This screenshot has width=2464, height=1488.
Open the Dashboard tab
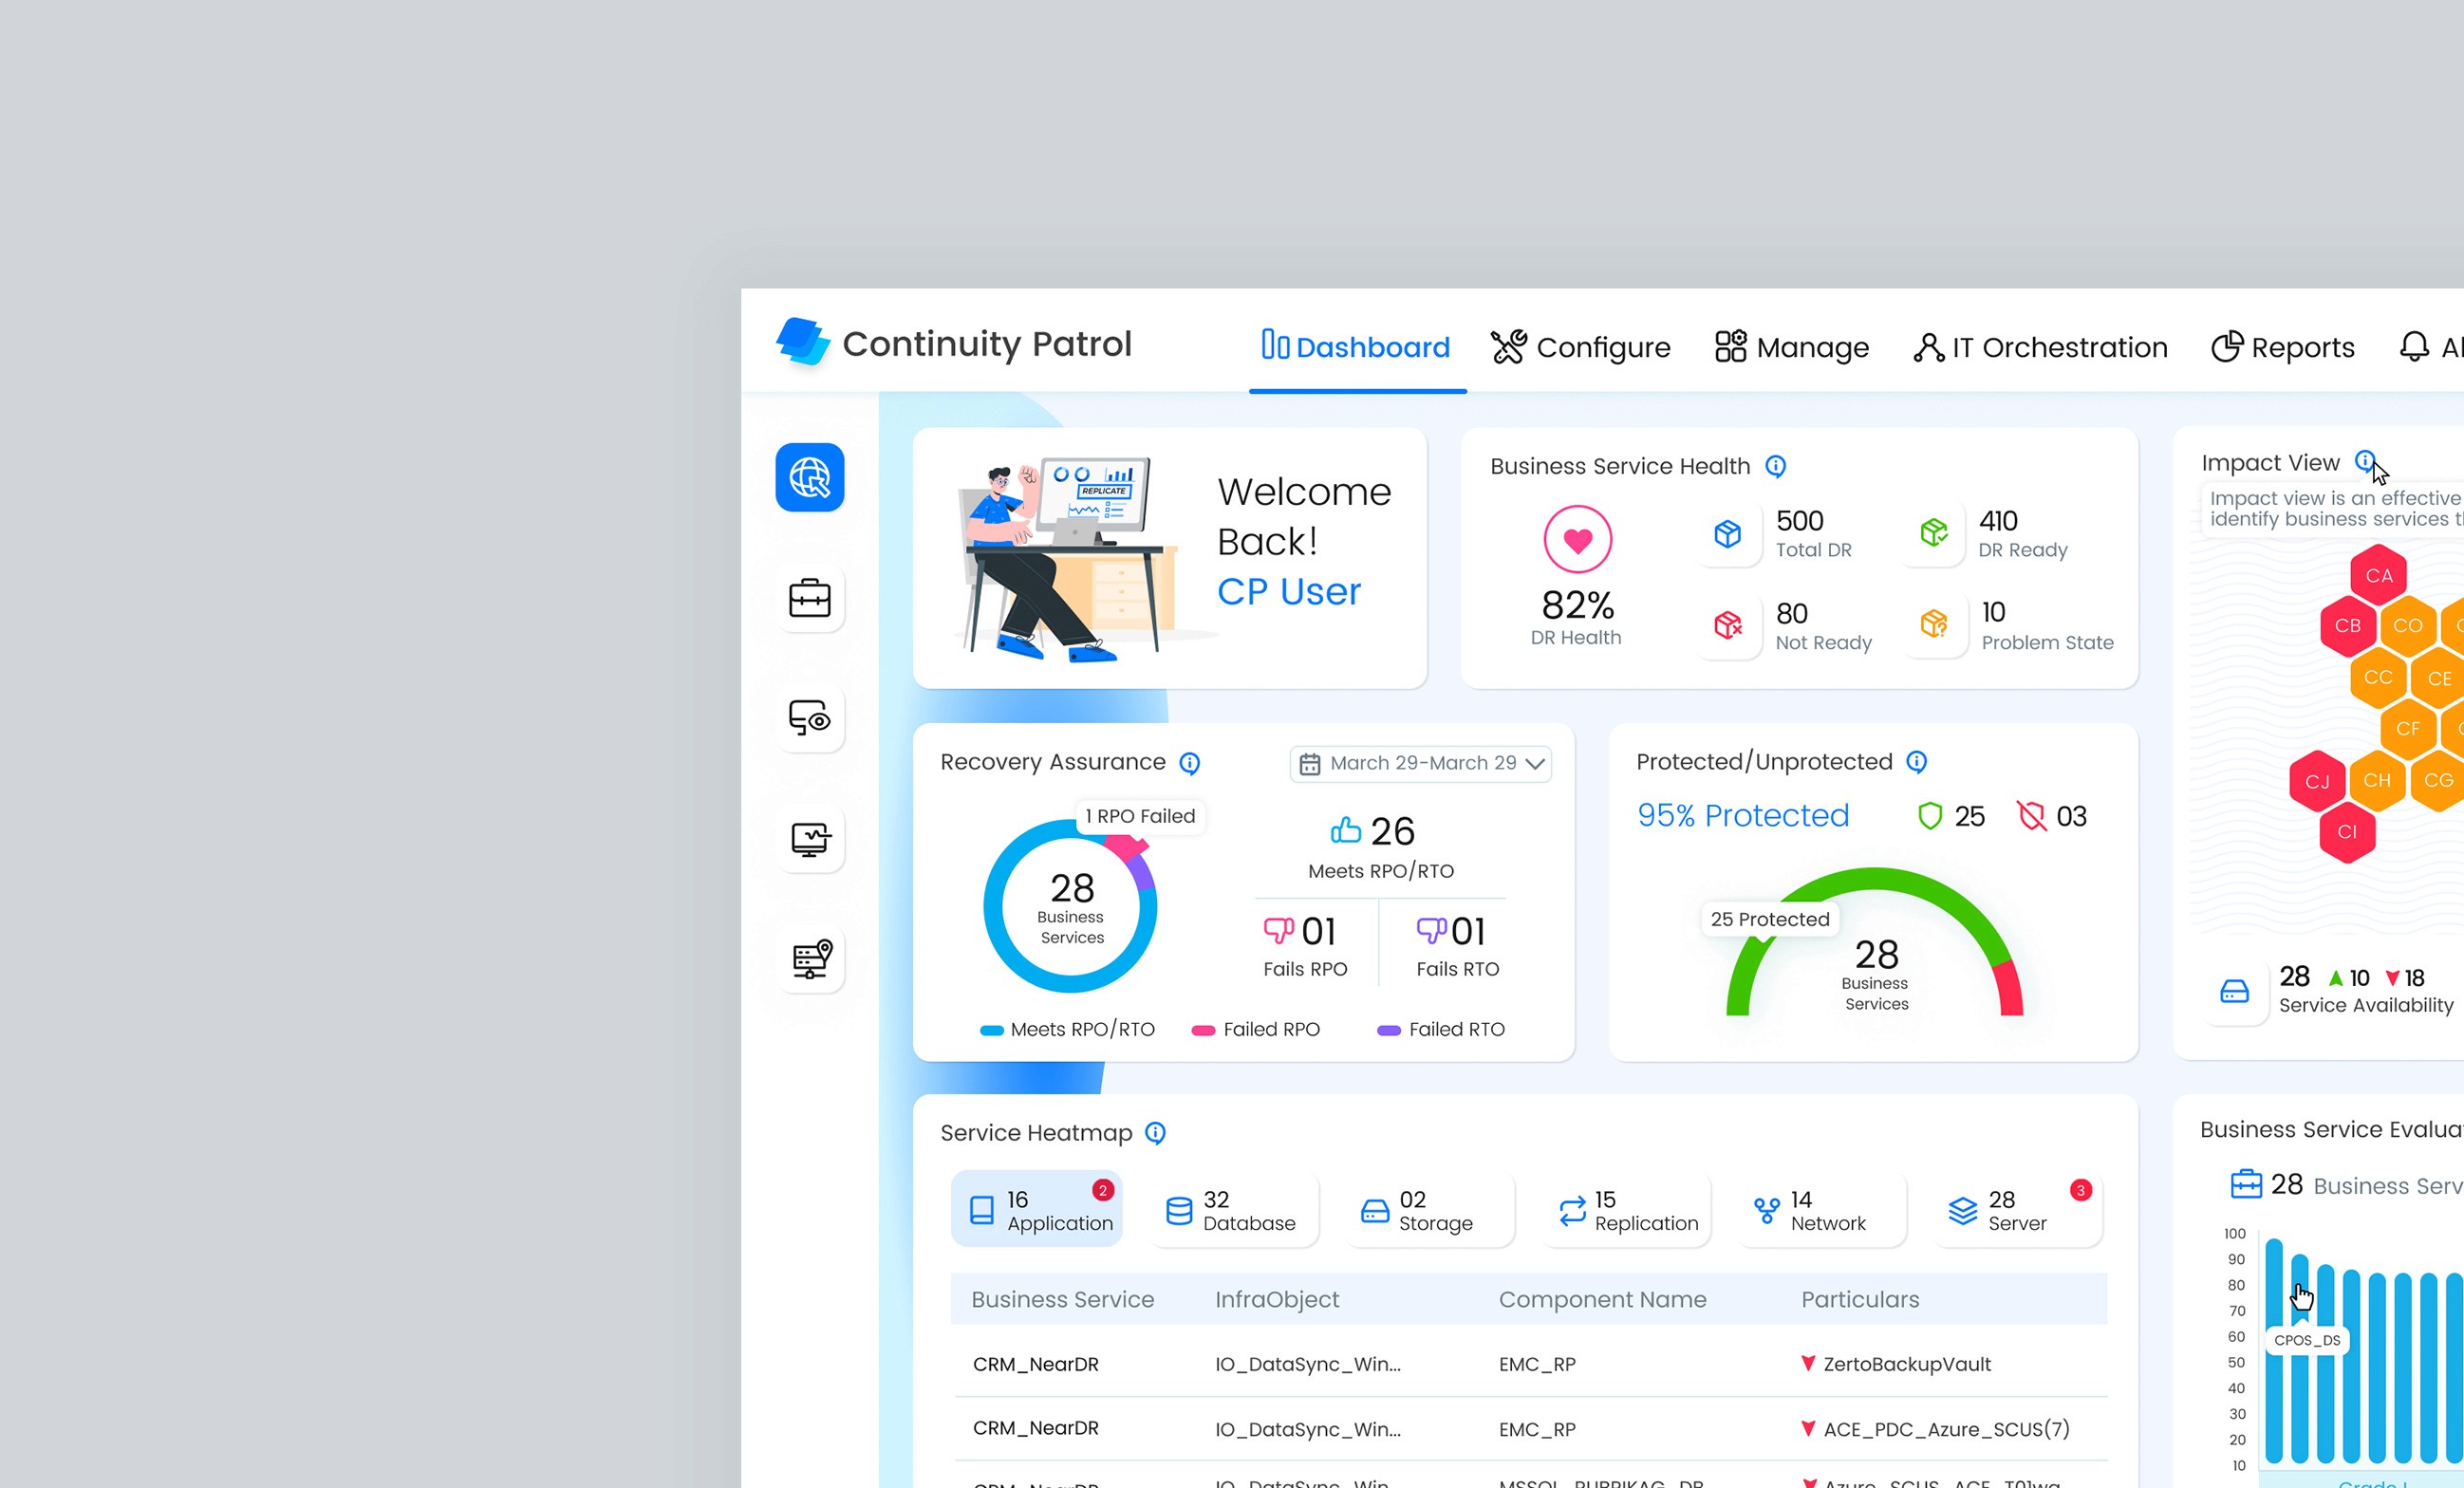point(1356,347)
